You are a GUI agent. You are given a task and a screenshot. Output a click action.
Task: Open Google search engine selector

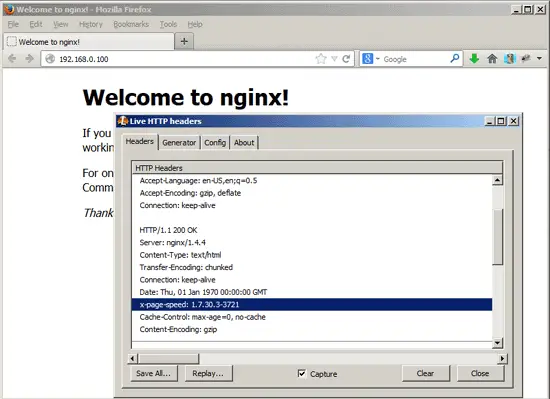(370, 59)
